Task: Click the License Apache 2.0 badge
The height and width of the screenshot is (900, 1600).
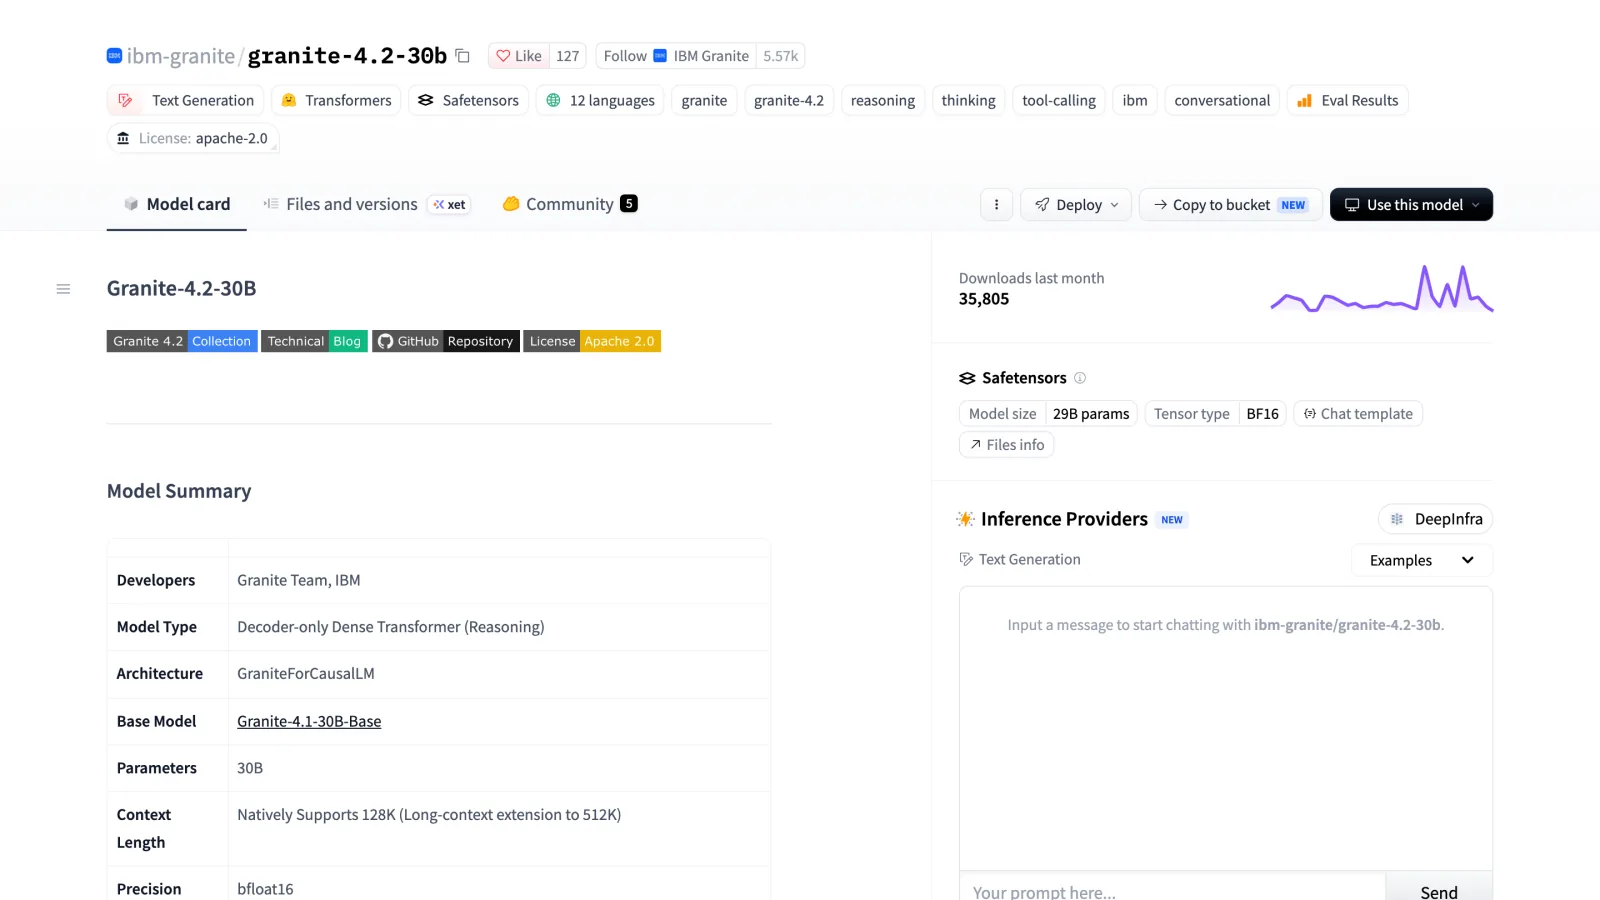Action: coord(592,341)
